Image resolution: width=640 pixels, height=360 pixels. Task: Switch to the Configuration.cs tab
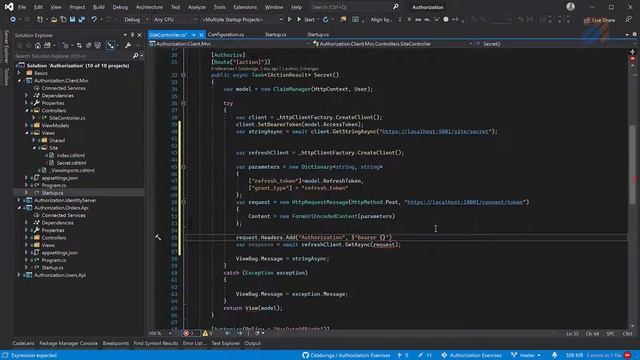226,35
